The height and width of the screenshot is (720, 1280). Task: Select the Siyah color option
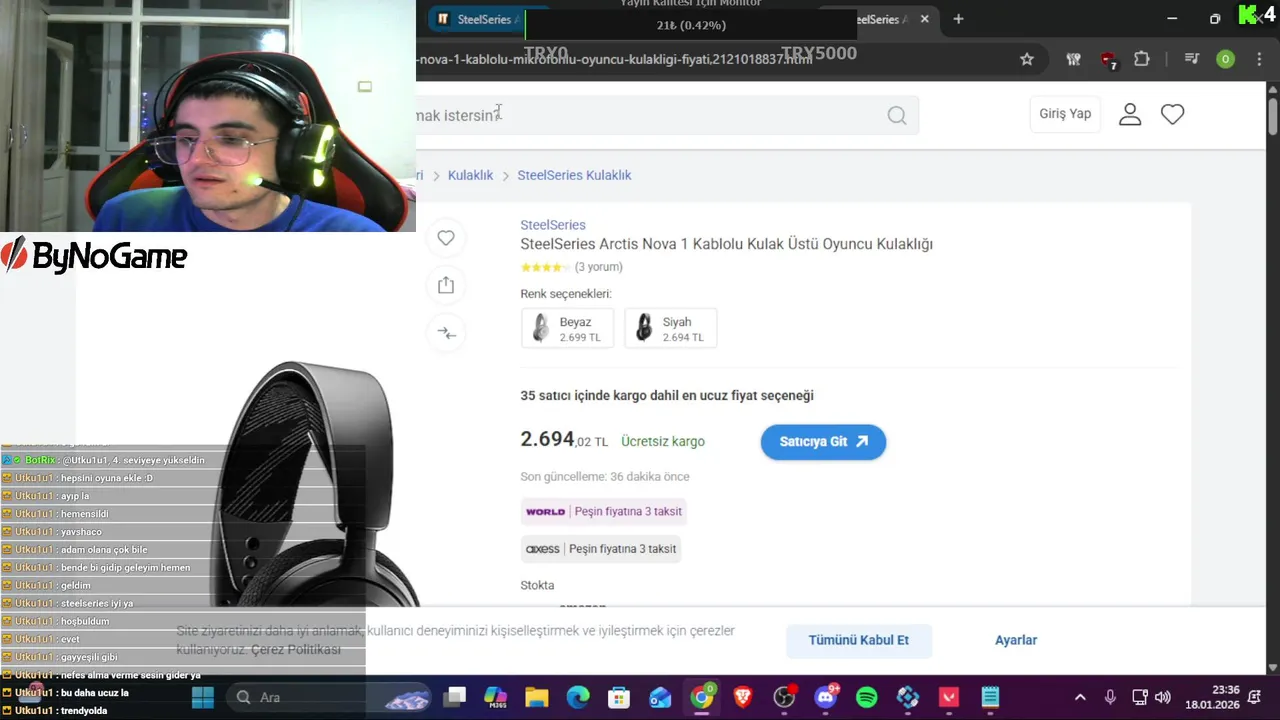670,328
